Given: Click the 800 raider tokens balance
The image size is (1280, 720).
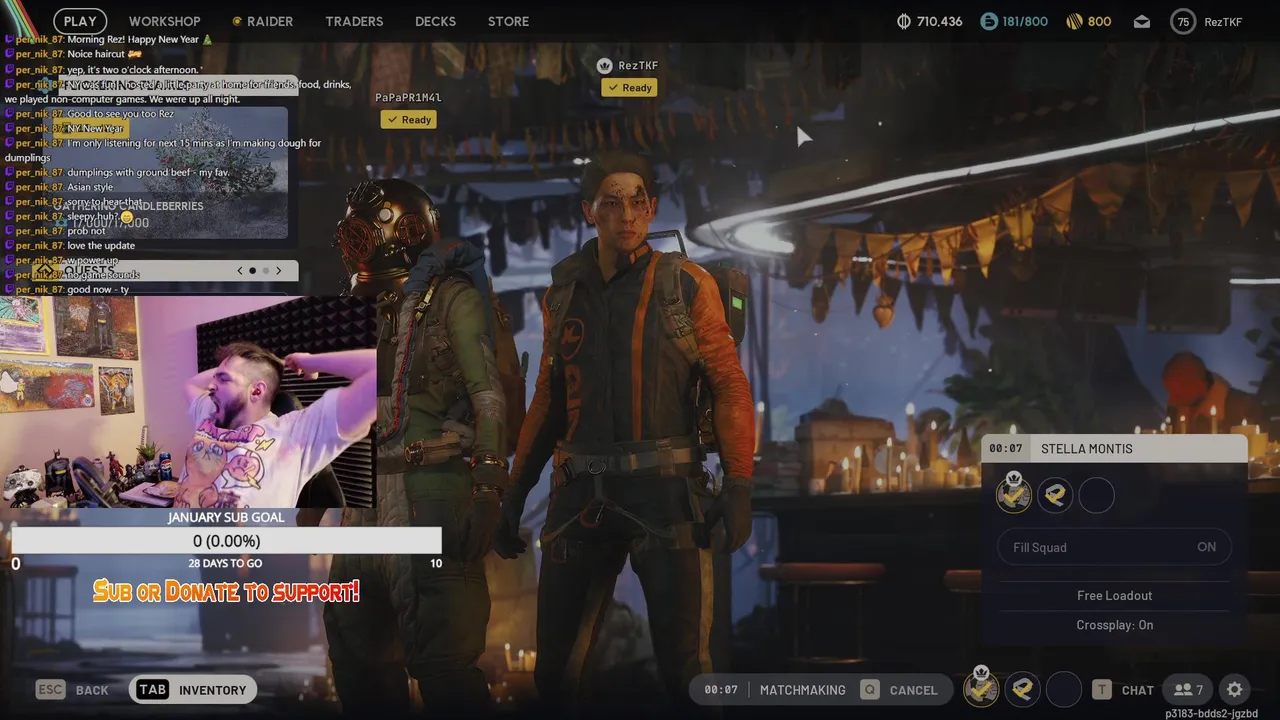Looking at the screenshot, I should (x=1099, y=21).
